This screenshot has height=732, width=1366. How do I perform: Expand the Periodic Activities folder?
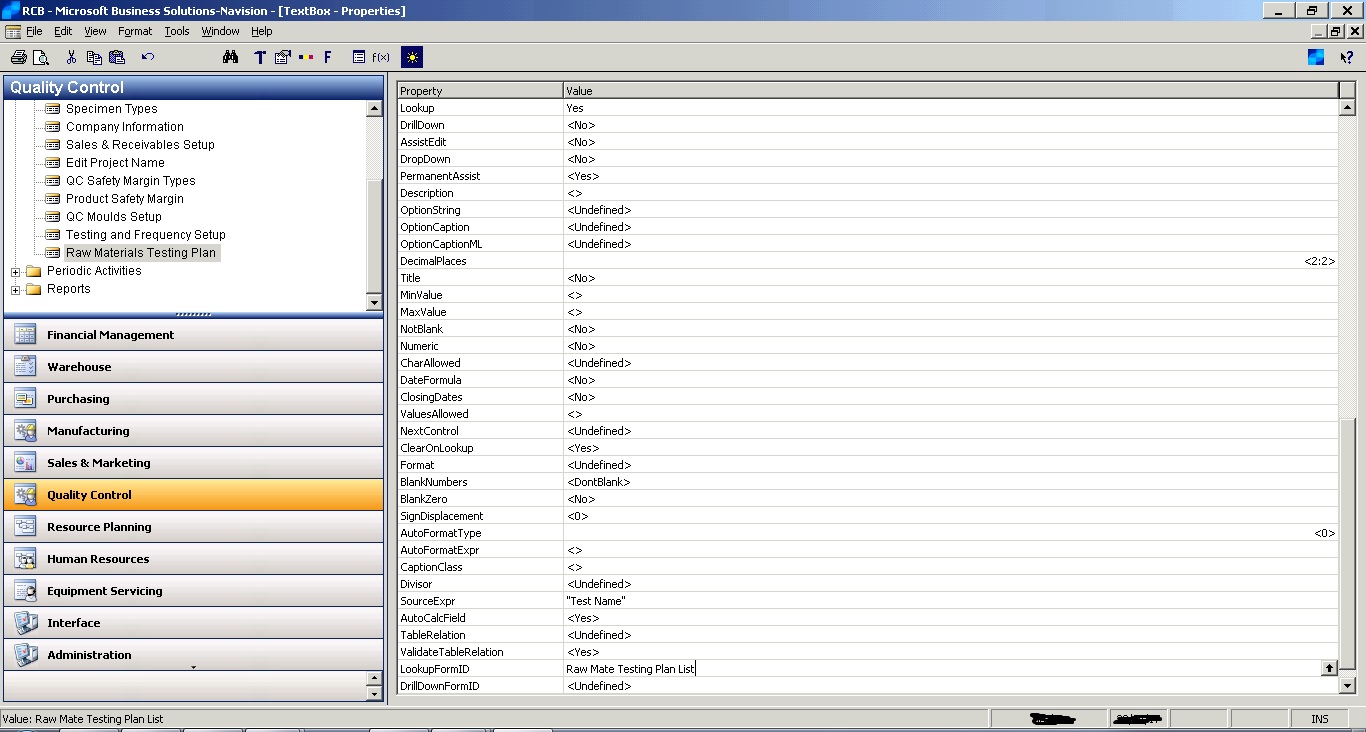(x=15, y=271)
